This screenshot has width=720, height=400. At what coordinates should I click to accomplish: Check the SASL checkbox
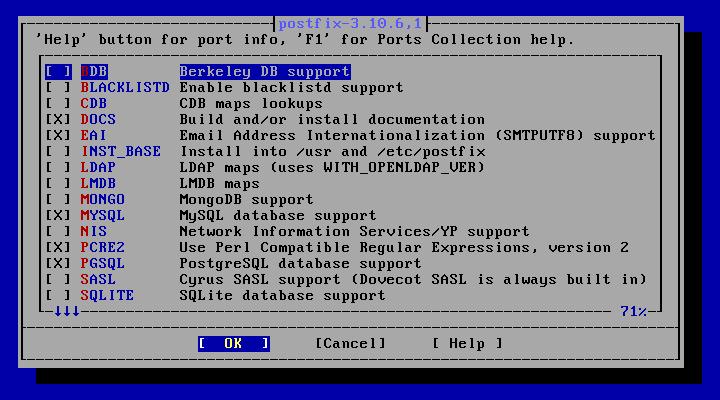(x=58, y=280)
